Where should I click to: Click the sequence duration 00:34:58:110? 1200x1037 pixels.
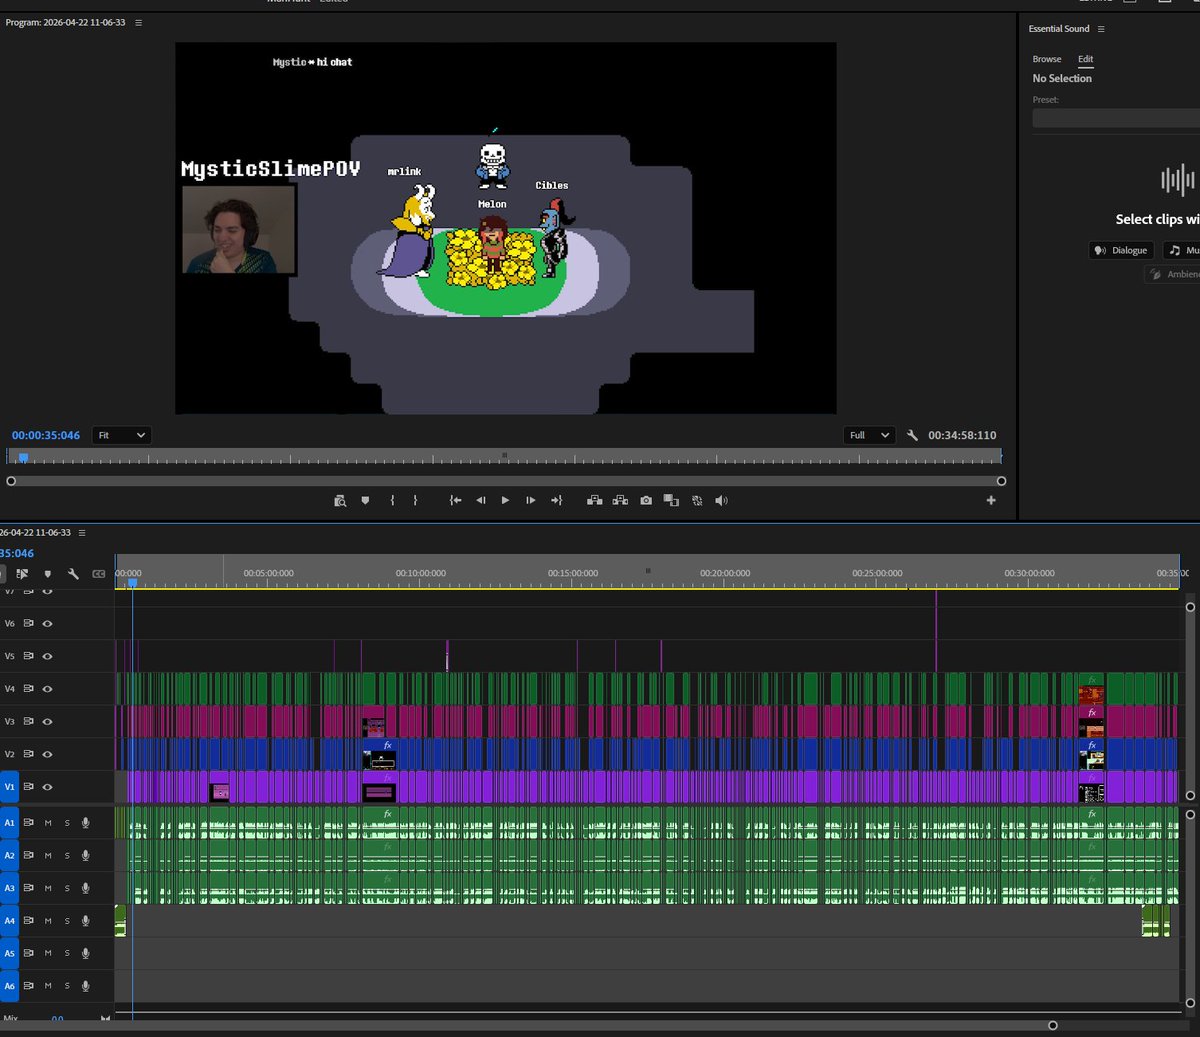pyautogui.click(x=962, y=435)
